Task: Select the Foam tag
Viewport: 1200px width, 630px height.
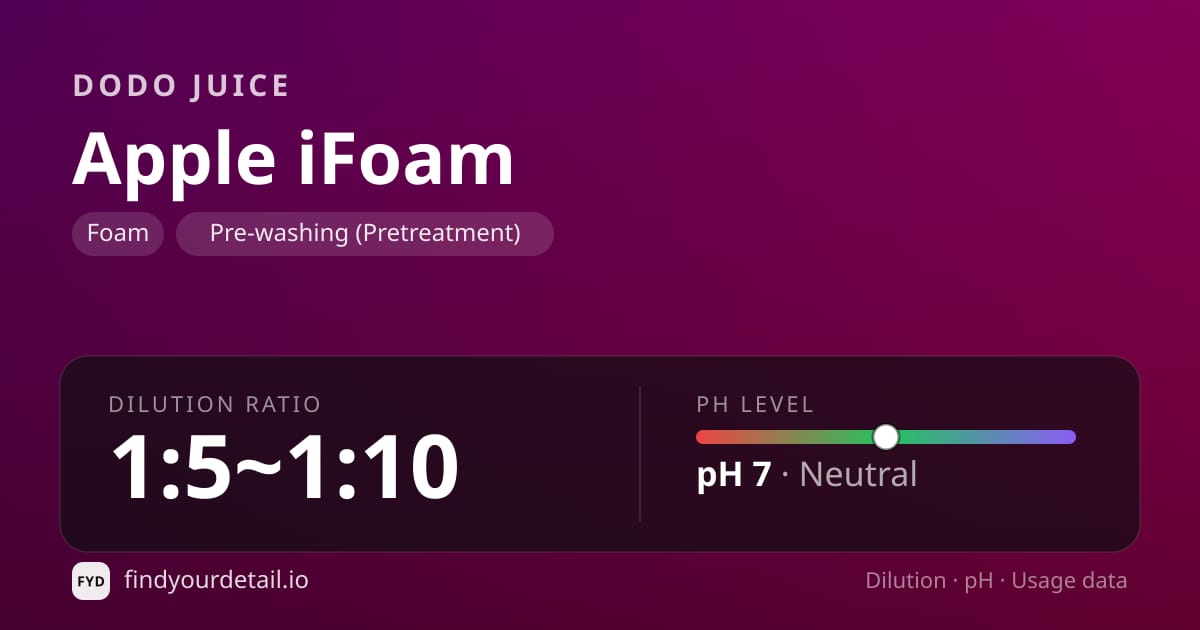Action: click(118, 234)
